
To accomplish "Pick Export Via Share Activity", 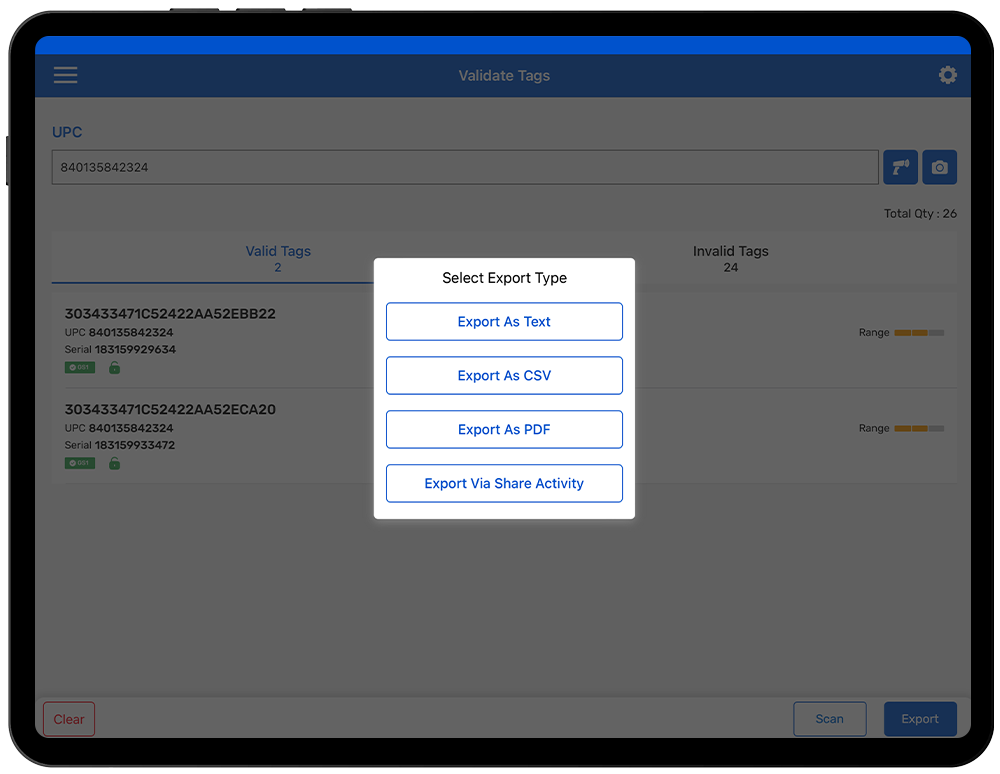I will point(504,484).
